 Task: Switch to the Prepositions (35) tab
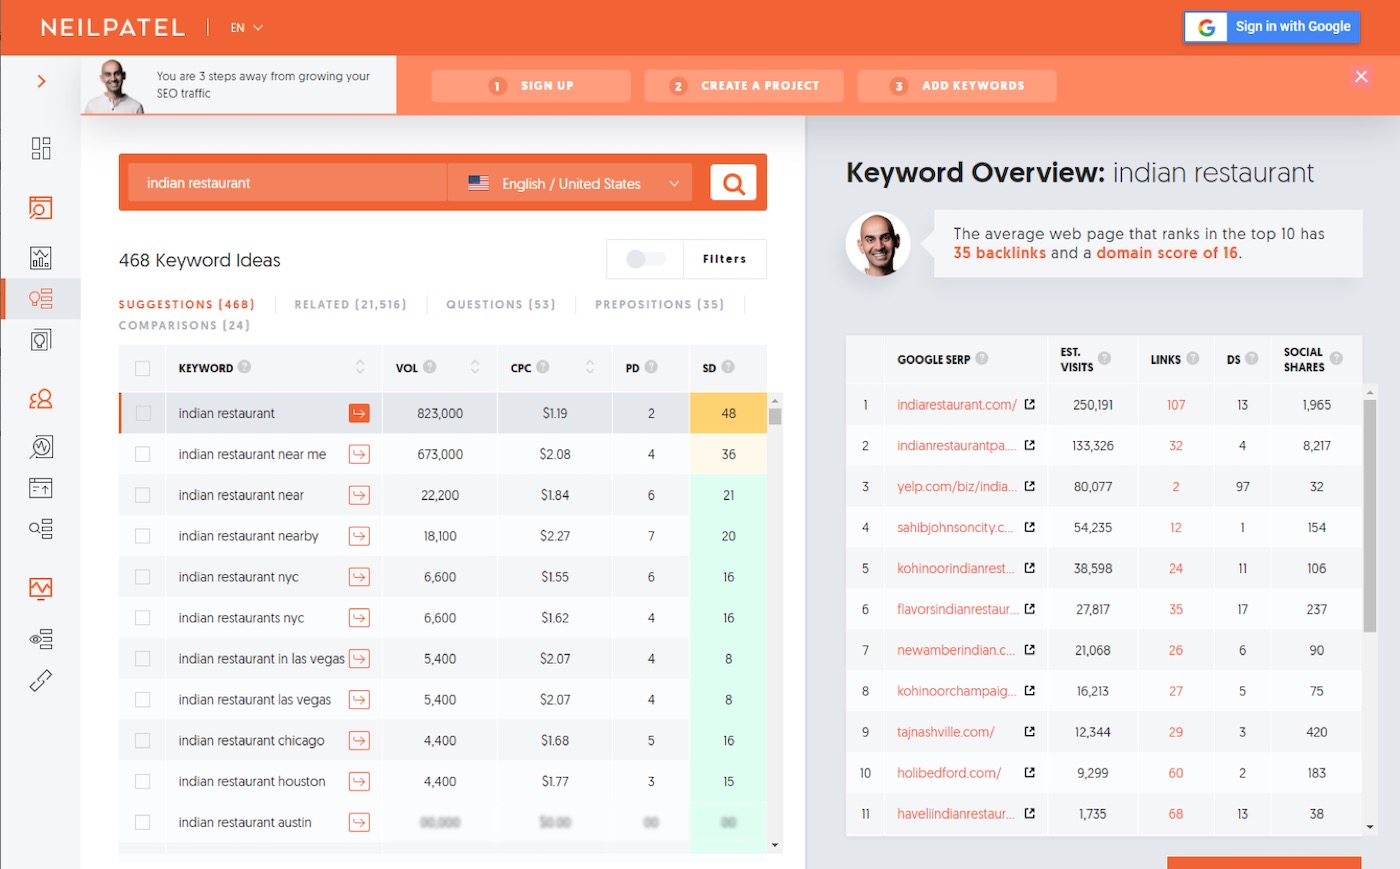[x=660, y=304]
